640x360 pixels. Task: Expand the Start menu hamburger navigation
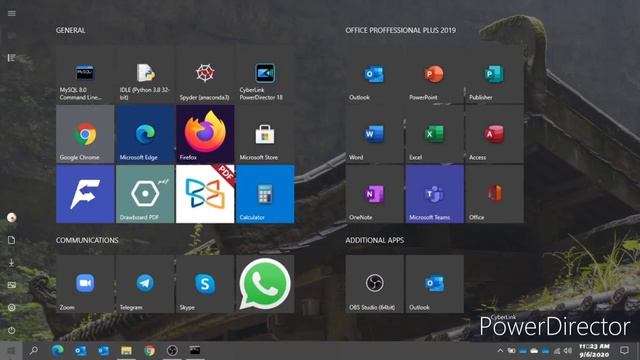click(x=11, y=13)
